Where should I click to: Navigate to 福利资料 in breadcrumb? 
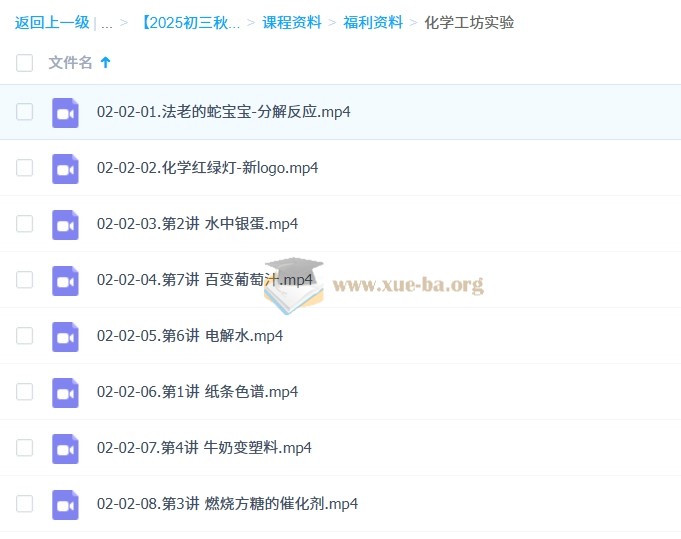(x=373, y=22)
